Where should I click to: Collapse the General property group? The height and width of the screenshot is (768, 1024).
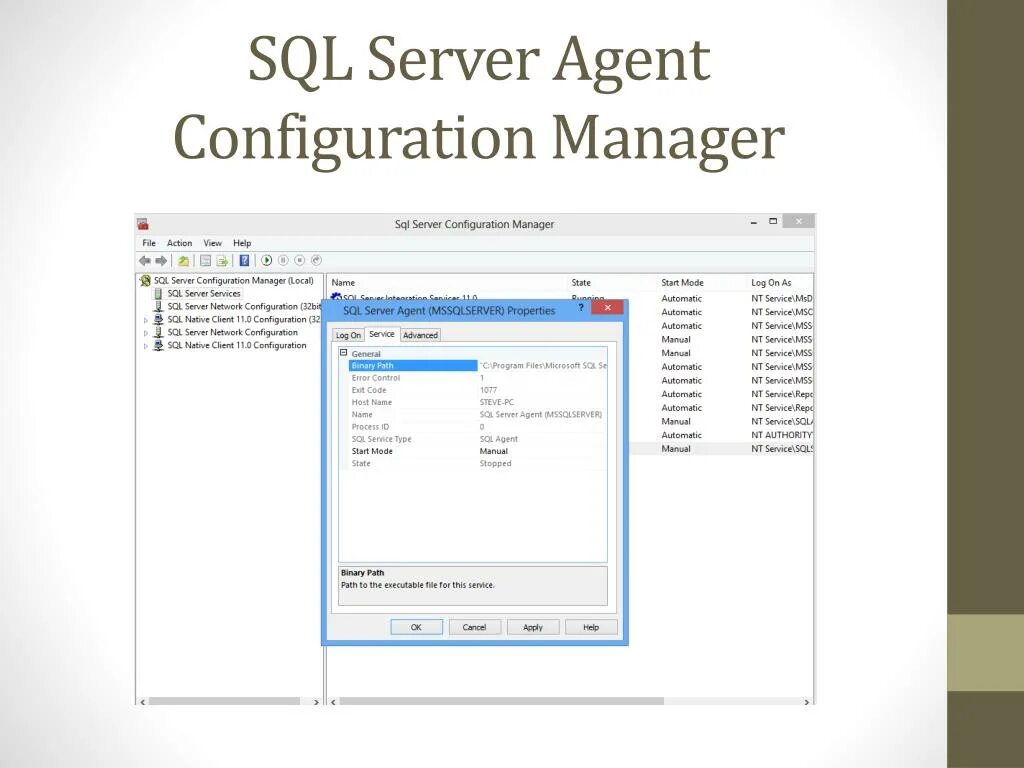click(x=344, y=353)
